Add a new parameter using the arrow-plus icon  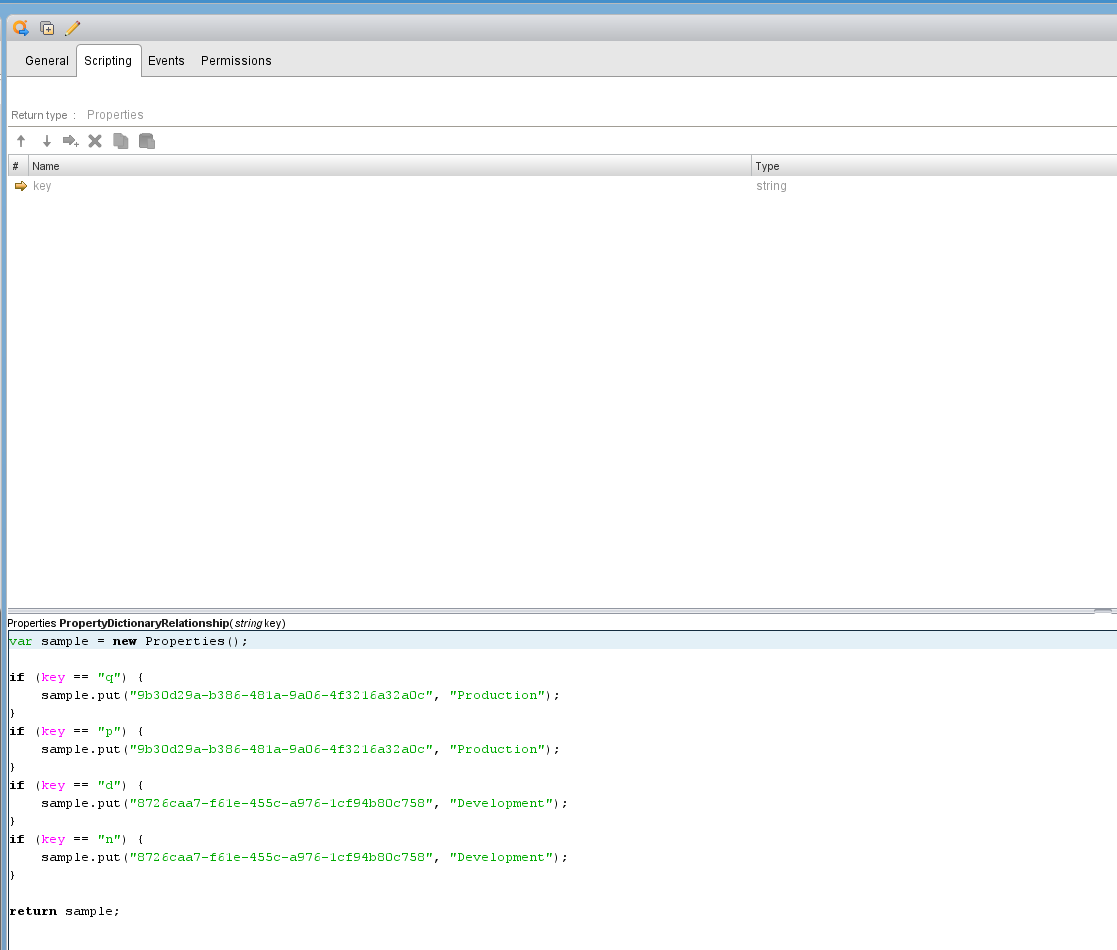point(70,140)
